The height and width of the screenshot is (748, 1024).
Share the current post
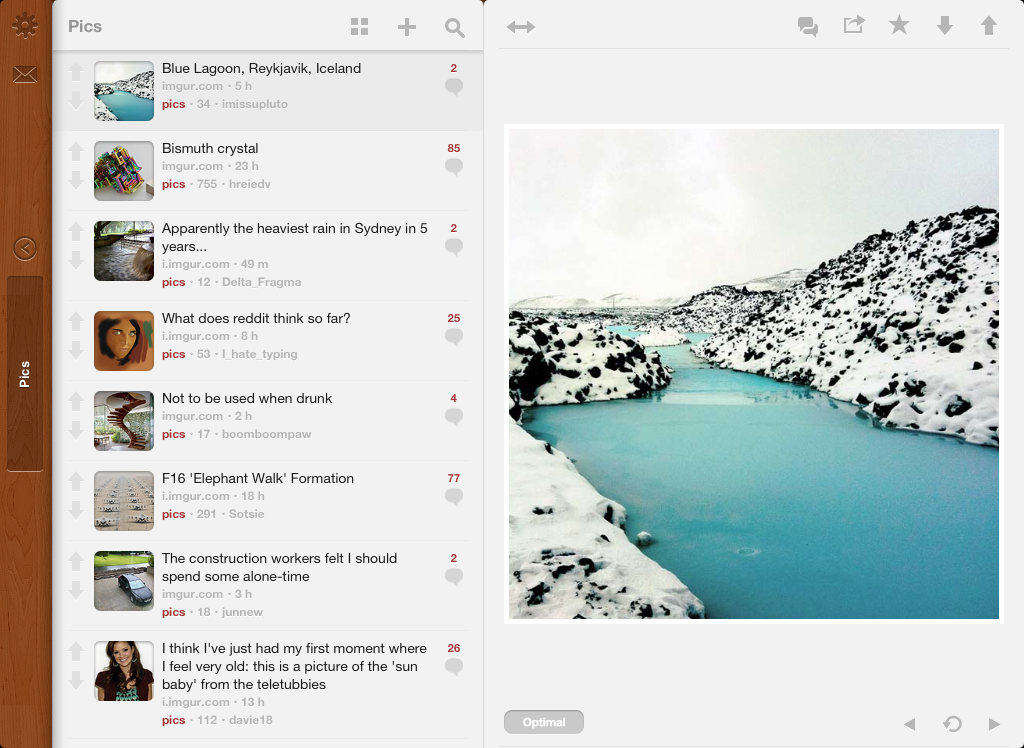coord(853,25)
